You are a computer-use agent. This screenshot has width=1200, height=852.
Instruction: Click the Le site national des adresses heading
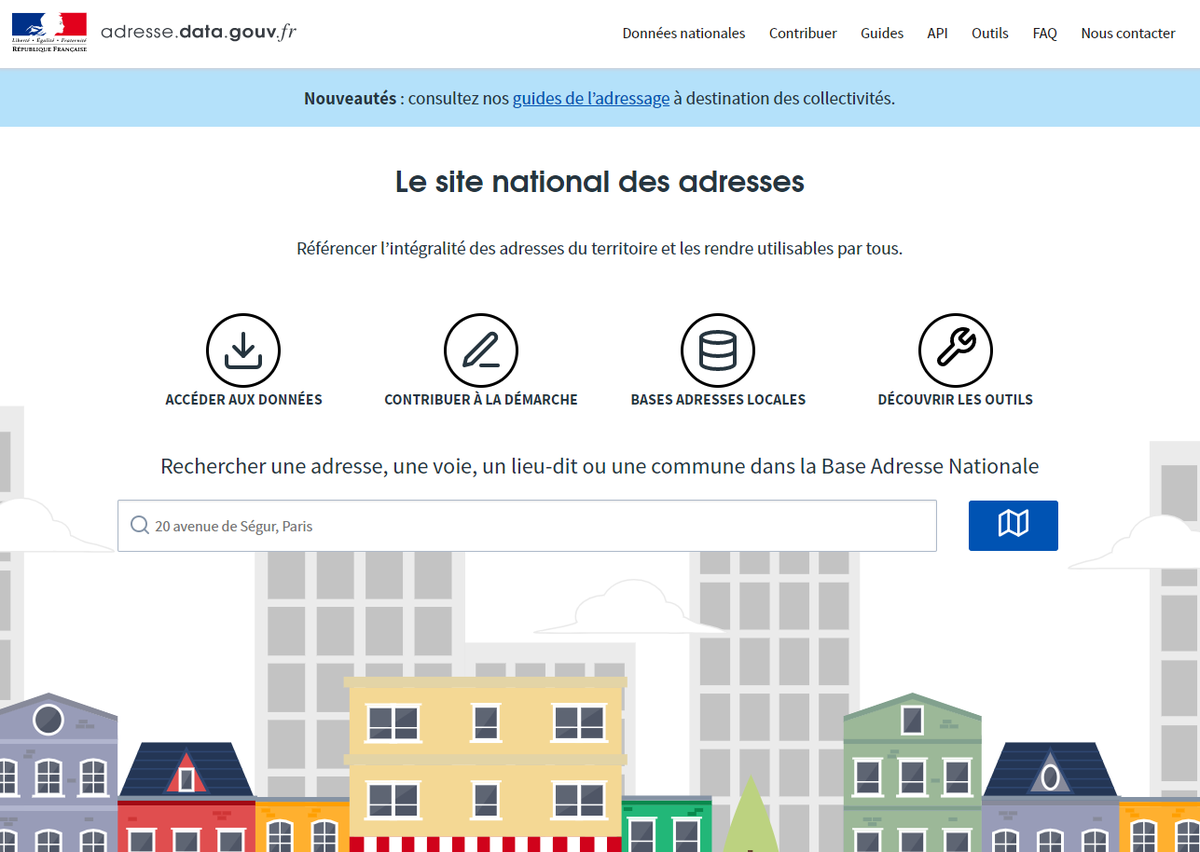(x=599, y=183)
